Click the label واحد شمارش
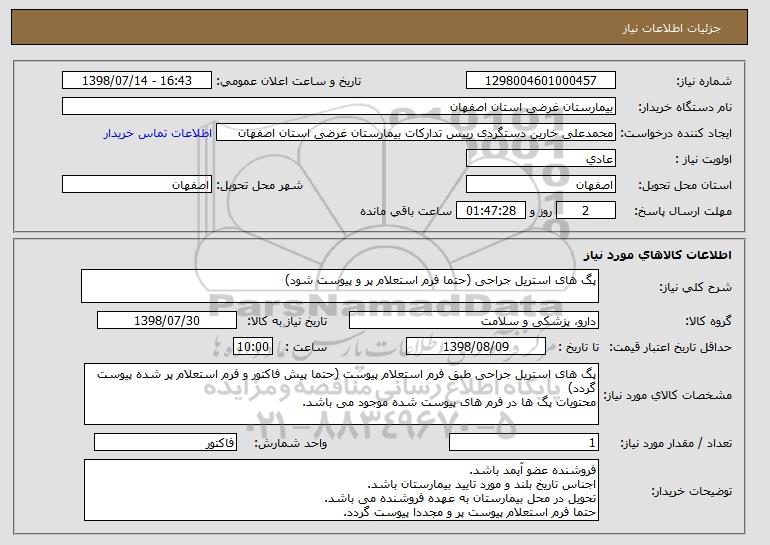Viewport: 770px width, 545px height. [290, 443]
